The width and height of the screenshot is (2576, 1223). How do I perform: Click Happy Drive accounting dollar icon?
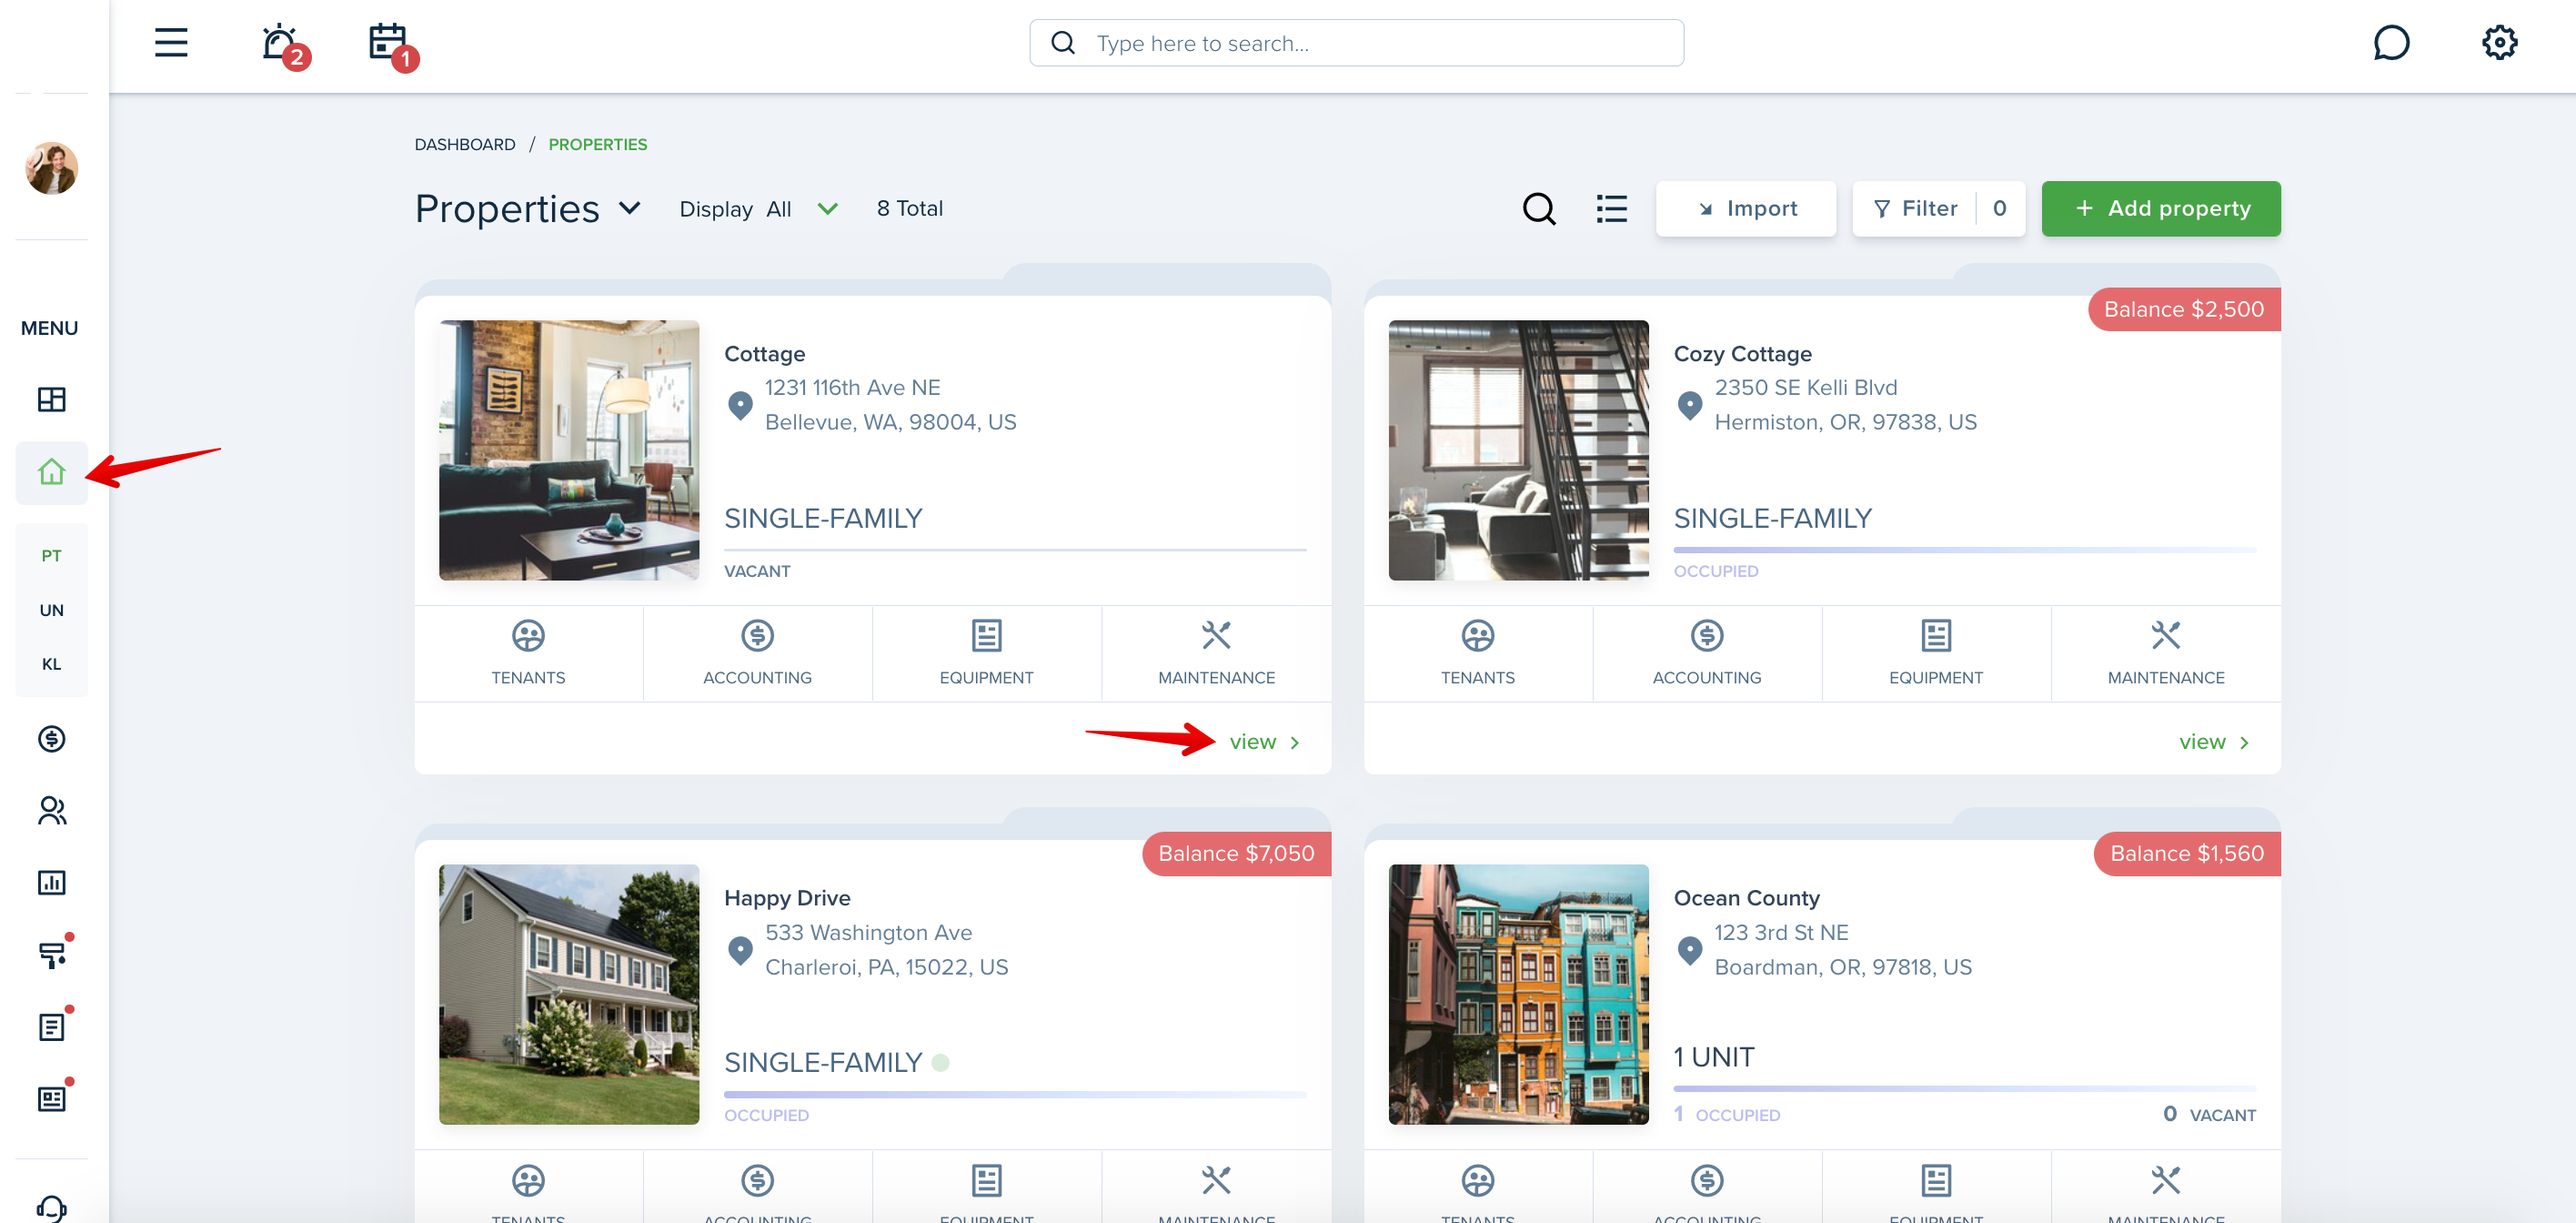(757, 1181)
